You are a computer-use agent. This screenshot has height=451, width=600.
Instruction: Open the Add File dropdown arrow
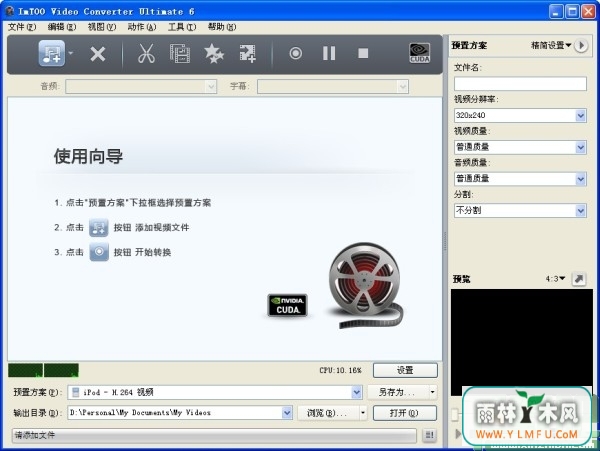click(70, 53)
